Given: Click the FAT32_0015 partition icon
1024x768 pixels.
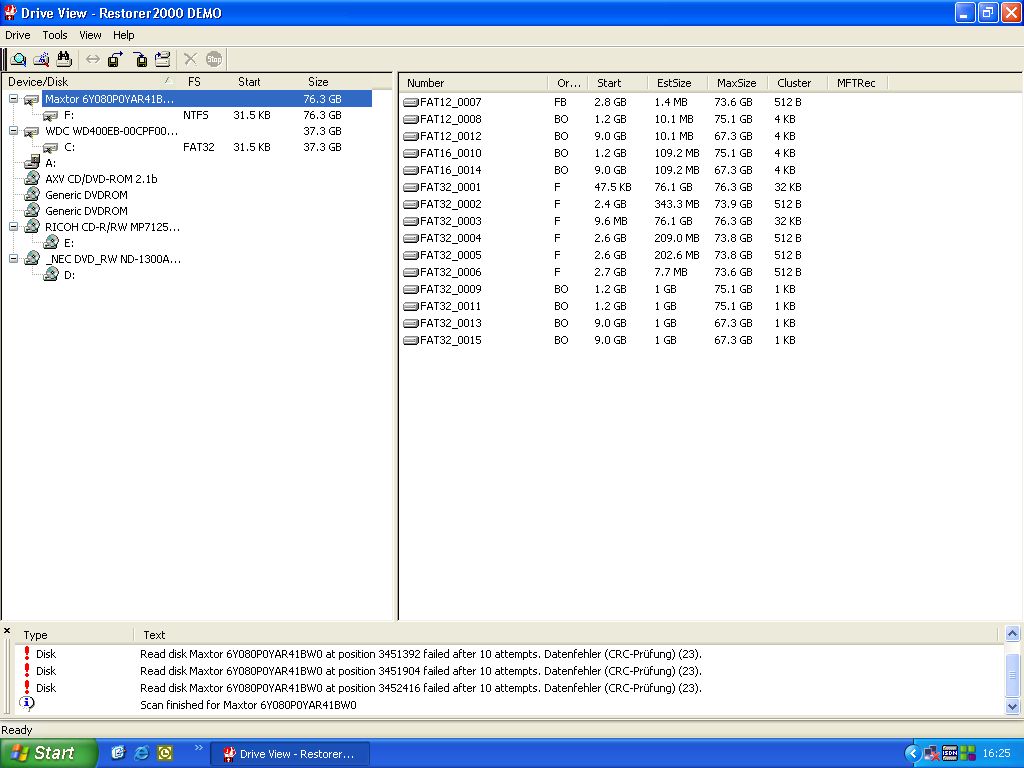Looking at the screenshot, I should (411, 340).
